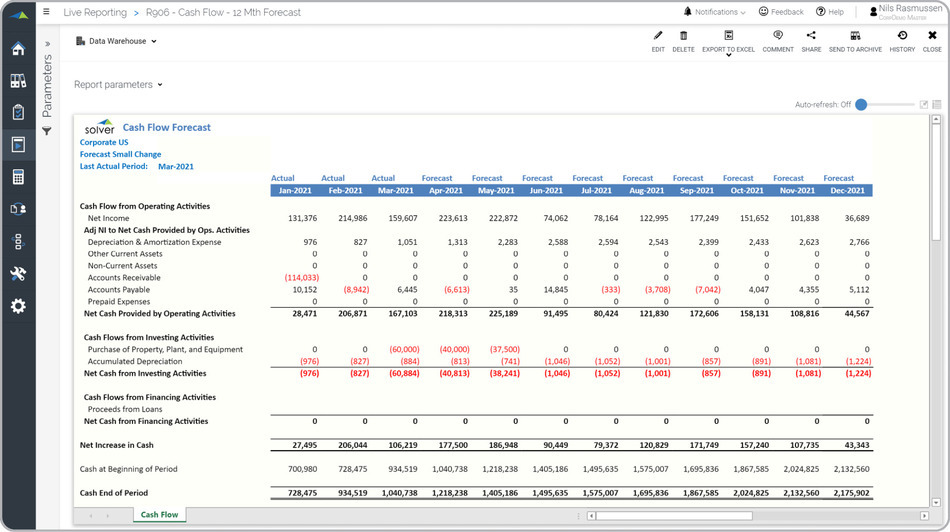The height and width of the screenshot is (532, 950).
Task: Open the Comment speech bubble tool
Action: [777, 37]
